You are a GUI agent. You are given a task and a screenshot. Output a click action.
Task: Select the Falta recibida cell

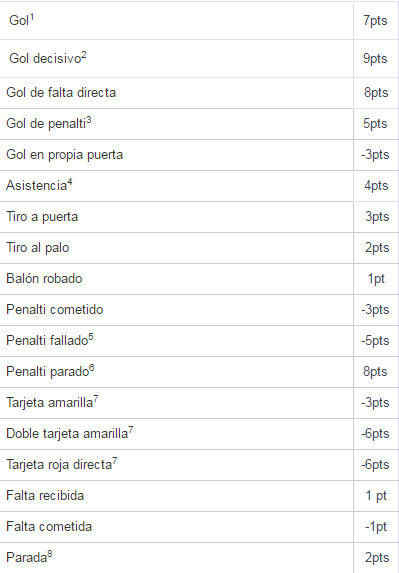tap(176, 496)
